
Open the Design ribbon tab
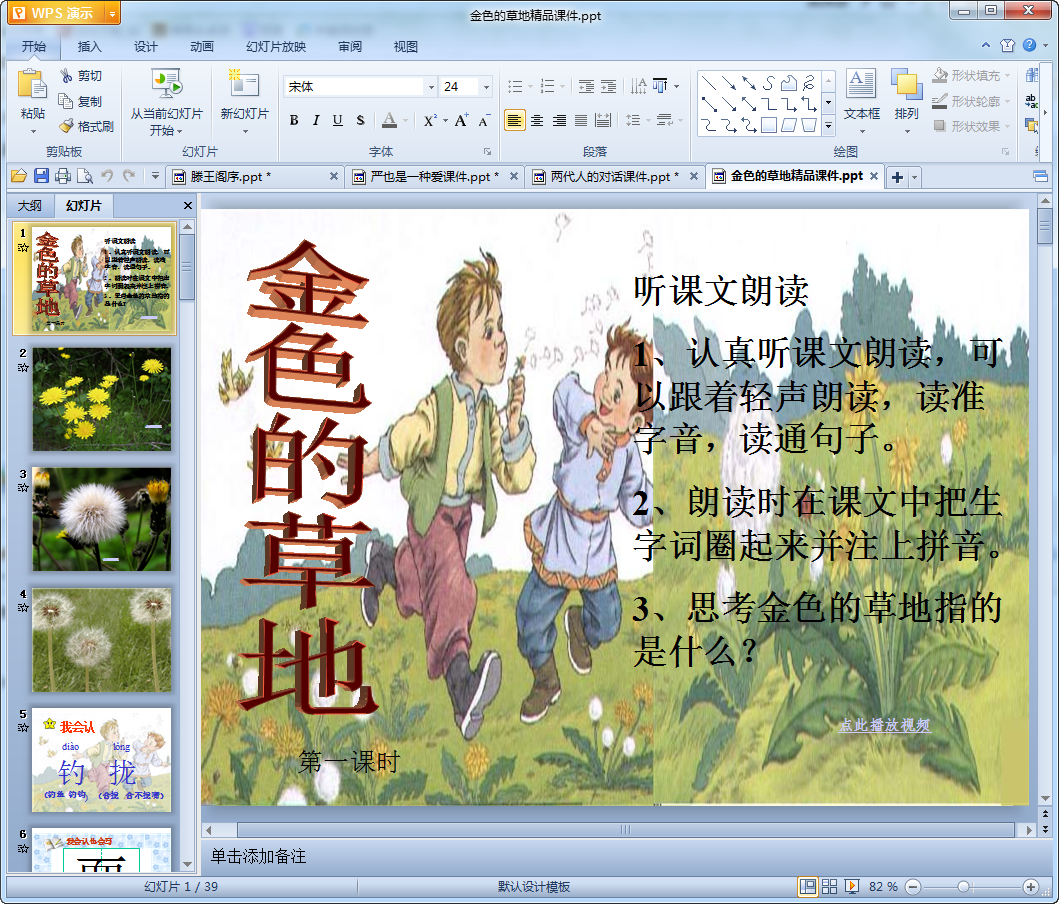[145, 47]
